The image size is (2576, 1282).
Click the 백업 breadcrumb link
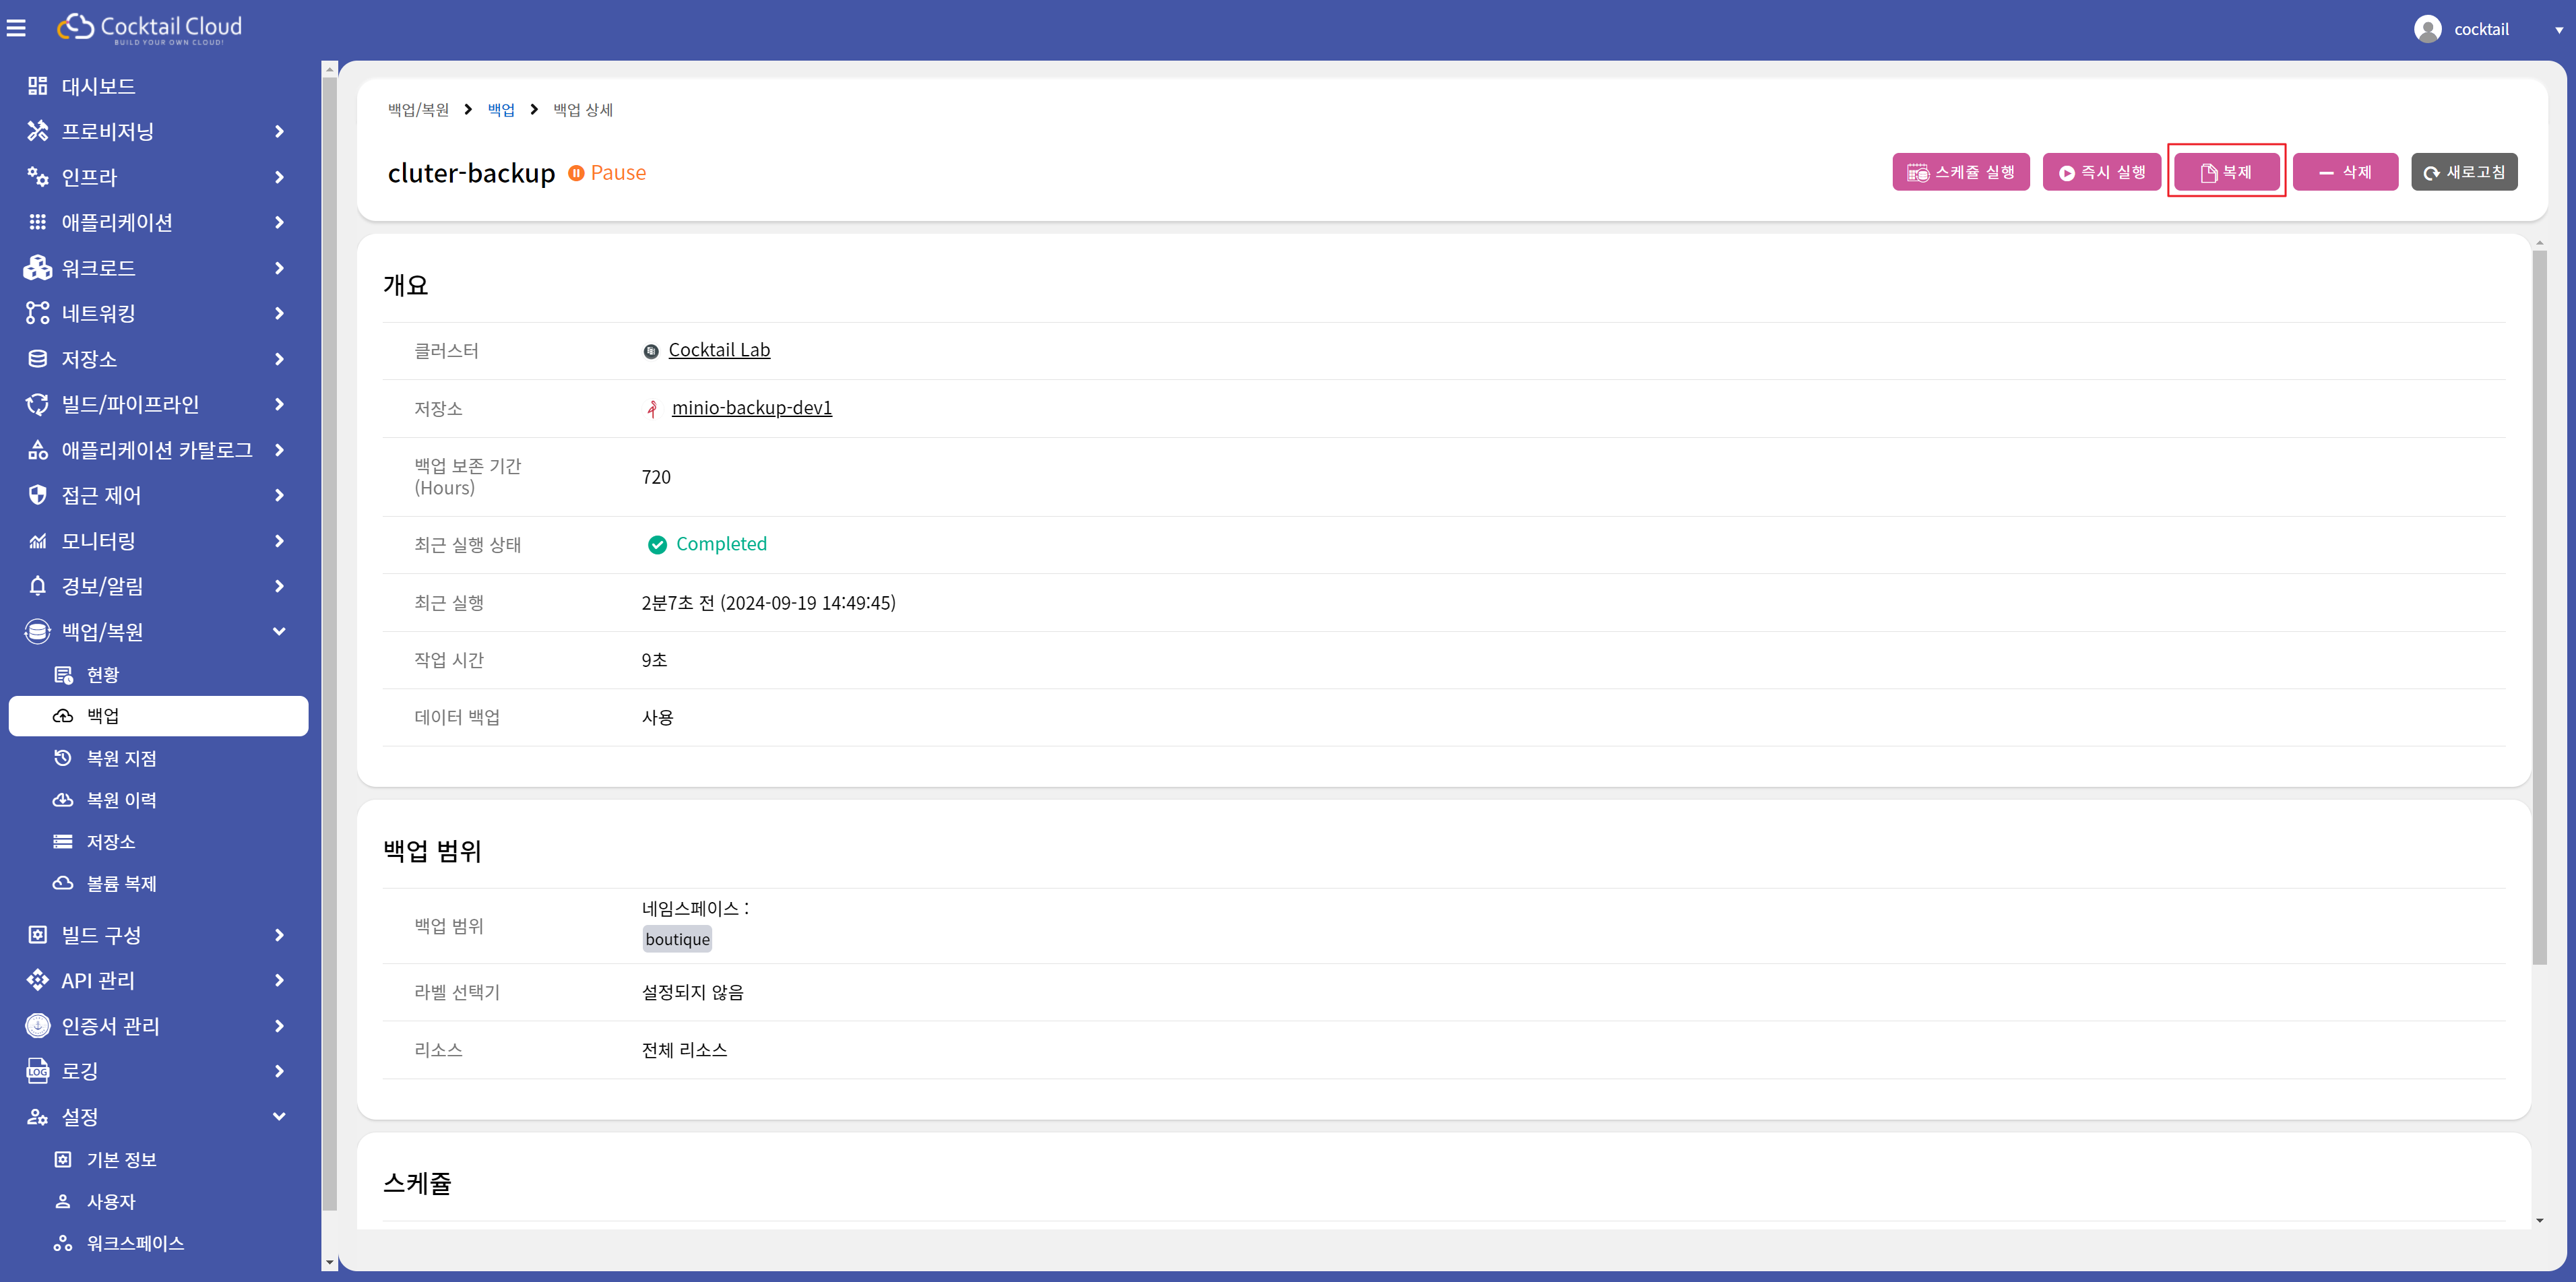500,110
